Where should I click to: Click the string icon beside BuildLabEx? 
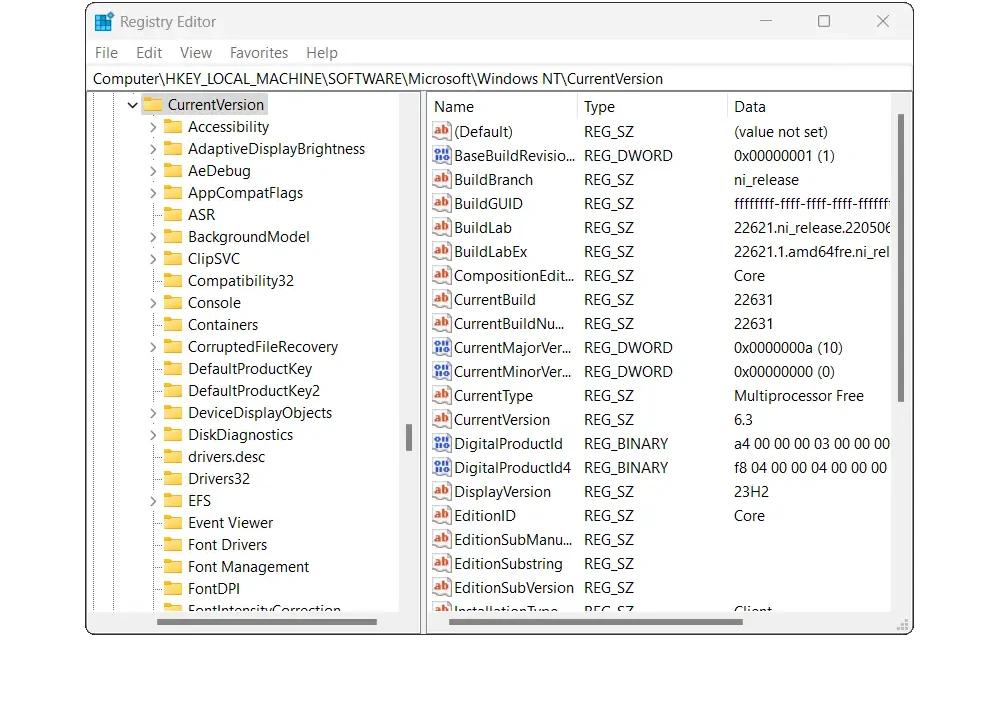[441, 252]
